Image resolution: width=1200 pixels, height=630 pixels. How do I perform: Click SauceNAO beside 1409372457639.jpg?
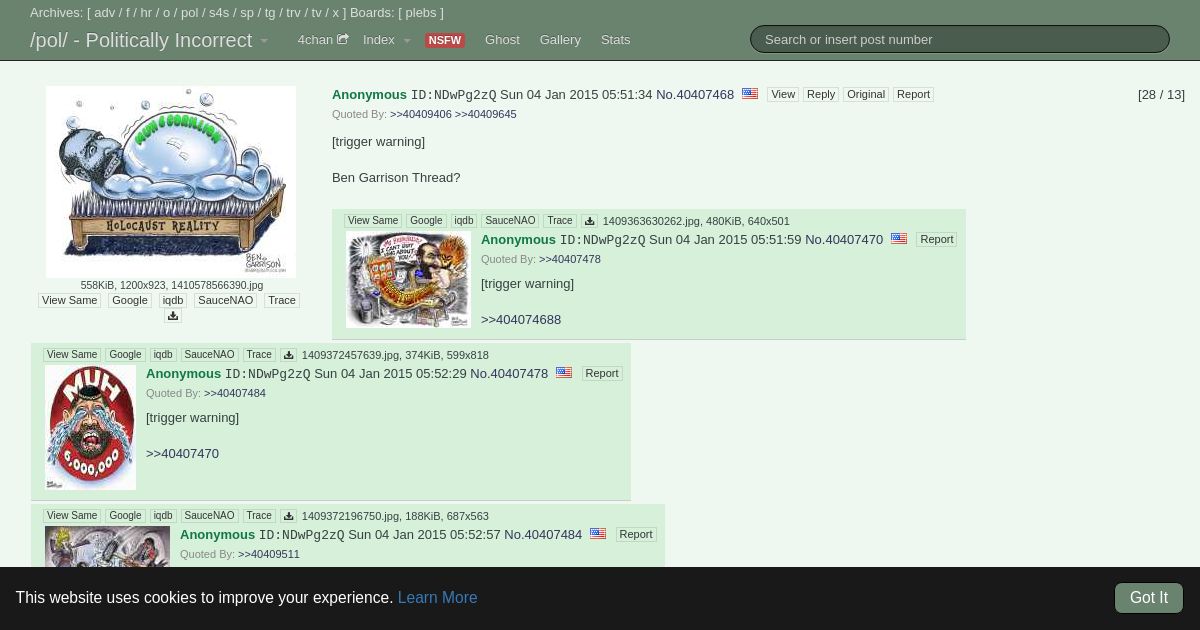(x=209, y=355)
